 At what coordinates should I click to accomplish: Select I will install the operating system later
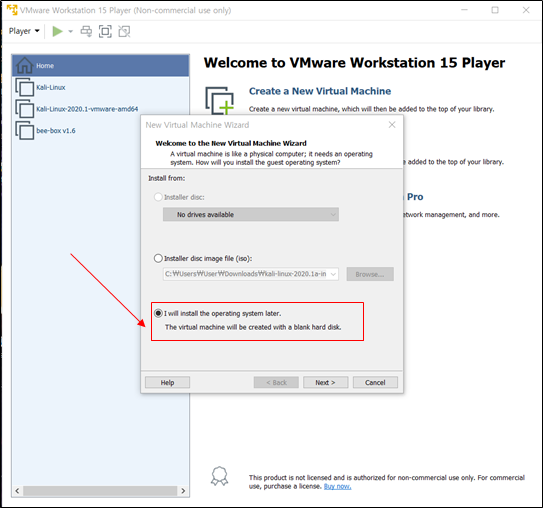click(158, 313)
